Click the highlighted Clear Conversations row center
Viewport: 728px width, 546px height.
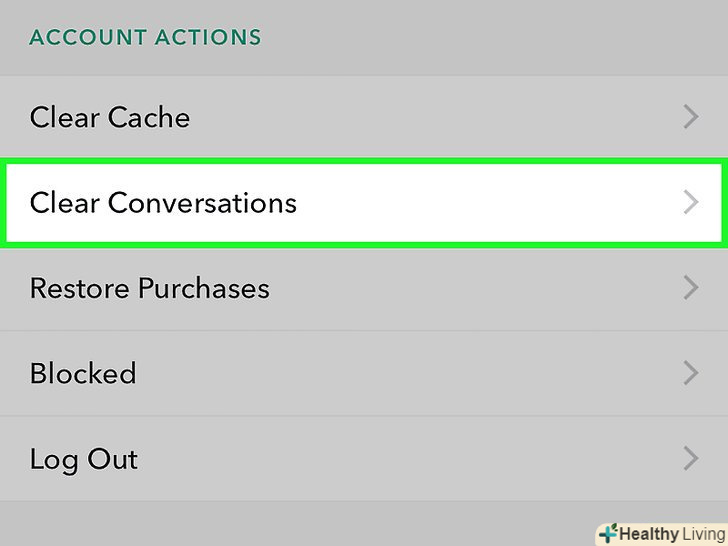coord(364,203)
